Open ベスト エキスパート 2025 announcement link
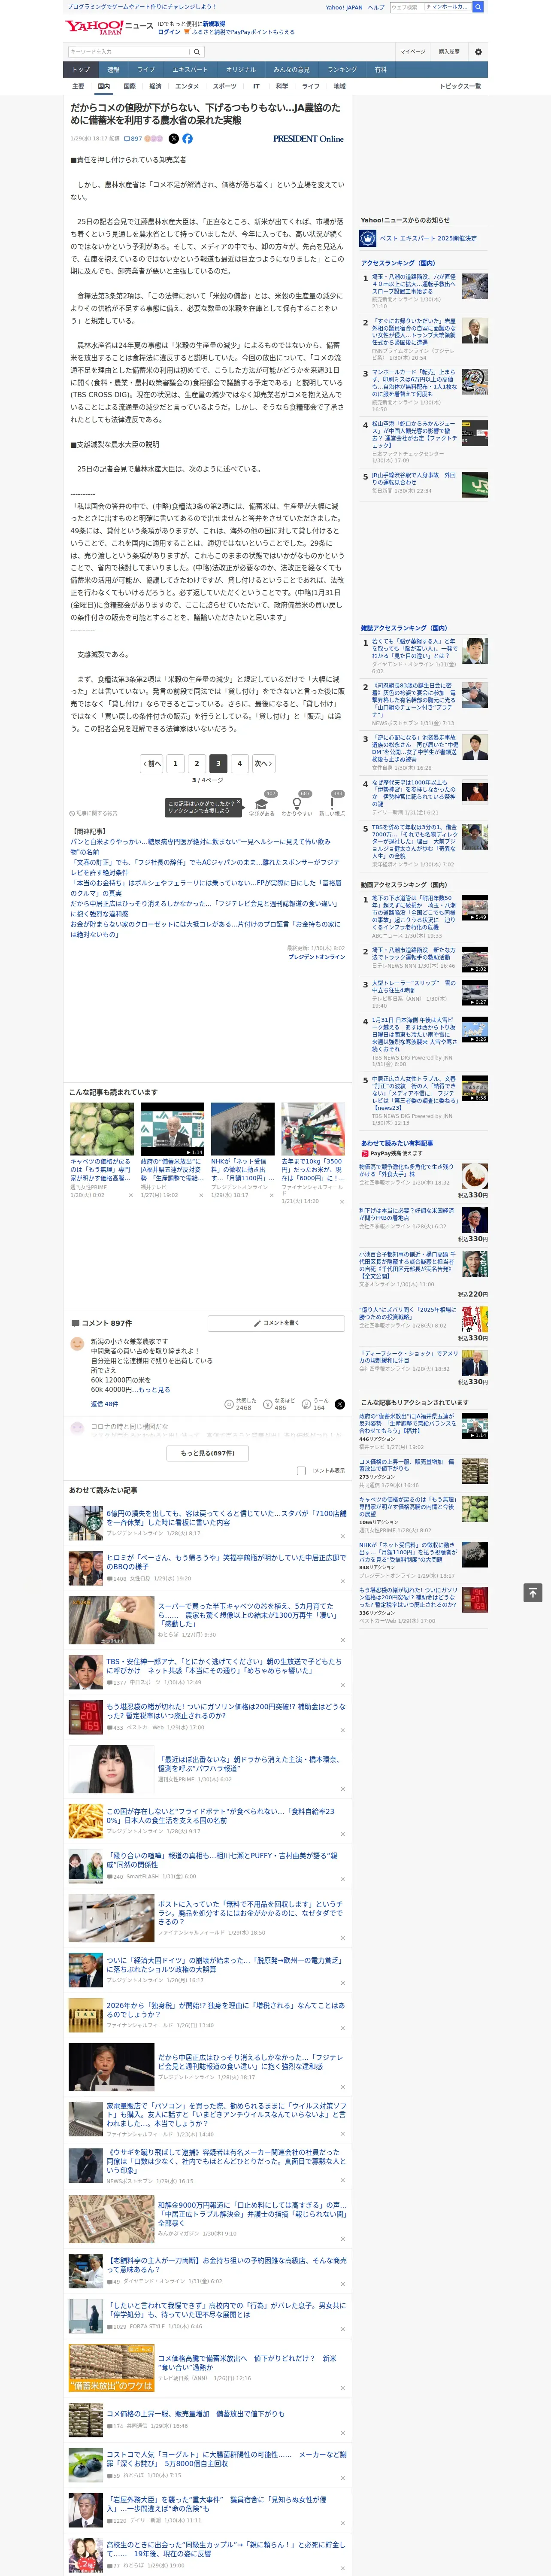The image size is (551, 2576). 428,238
